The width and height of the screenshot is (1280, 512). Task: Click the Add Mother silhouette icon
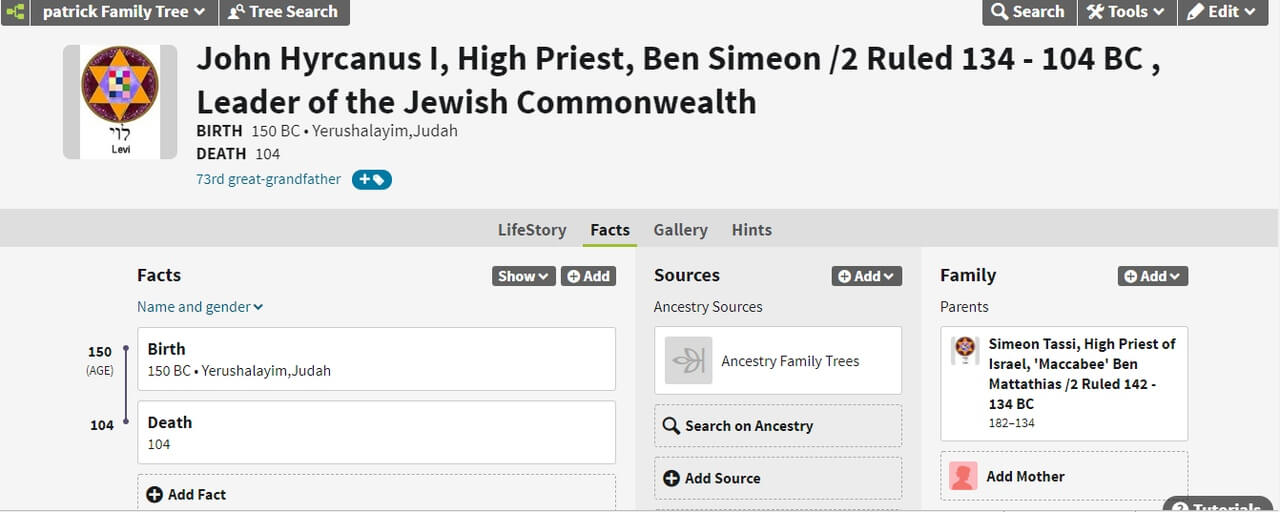(963, 476)
